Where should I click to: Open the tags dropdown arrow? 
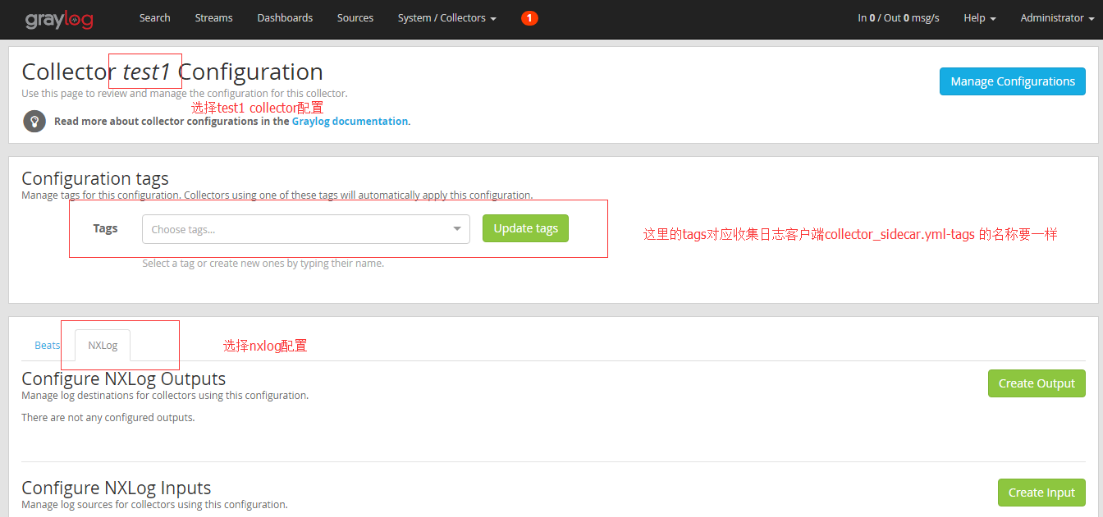pos(457,229)
